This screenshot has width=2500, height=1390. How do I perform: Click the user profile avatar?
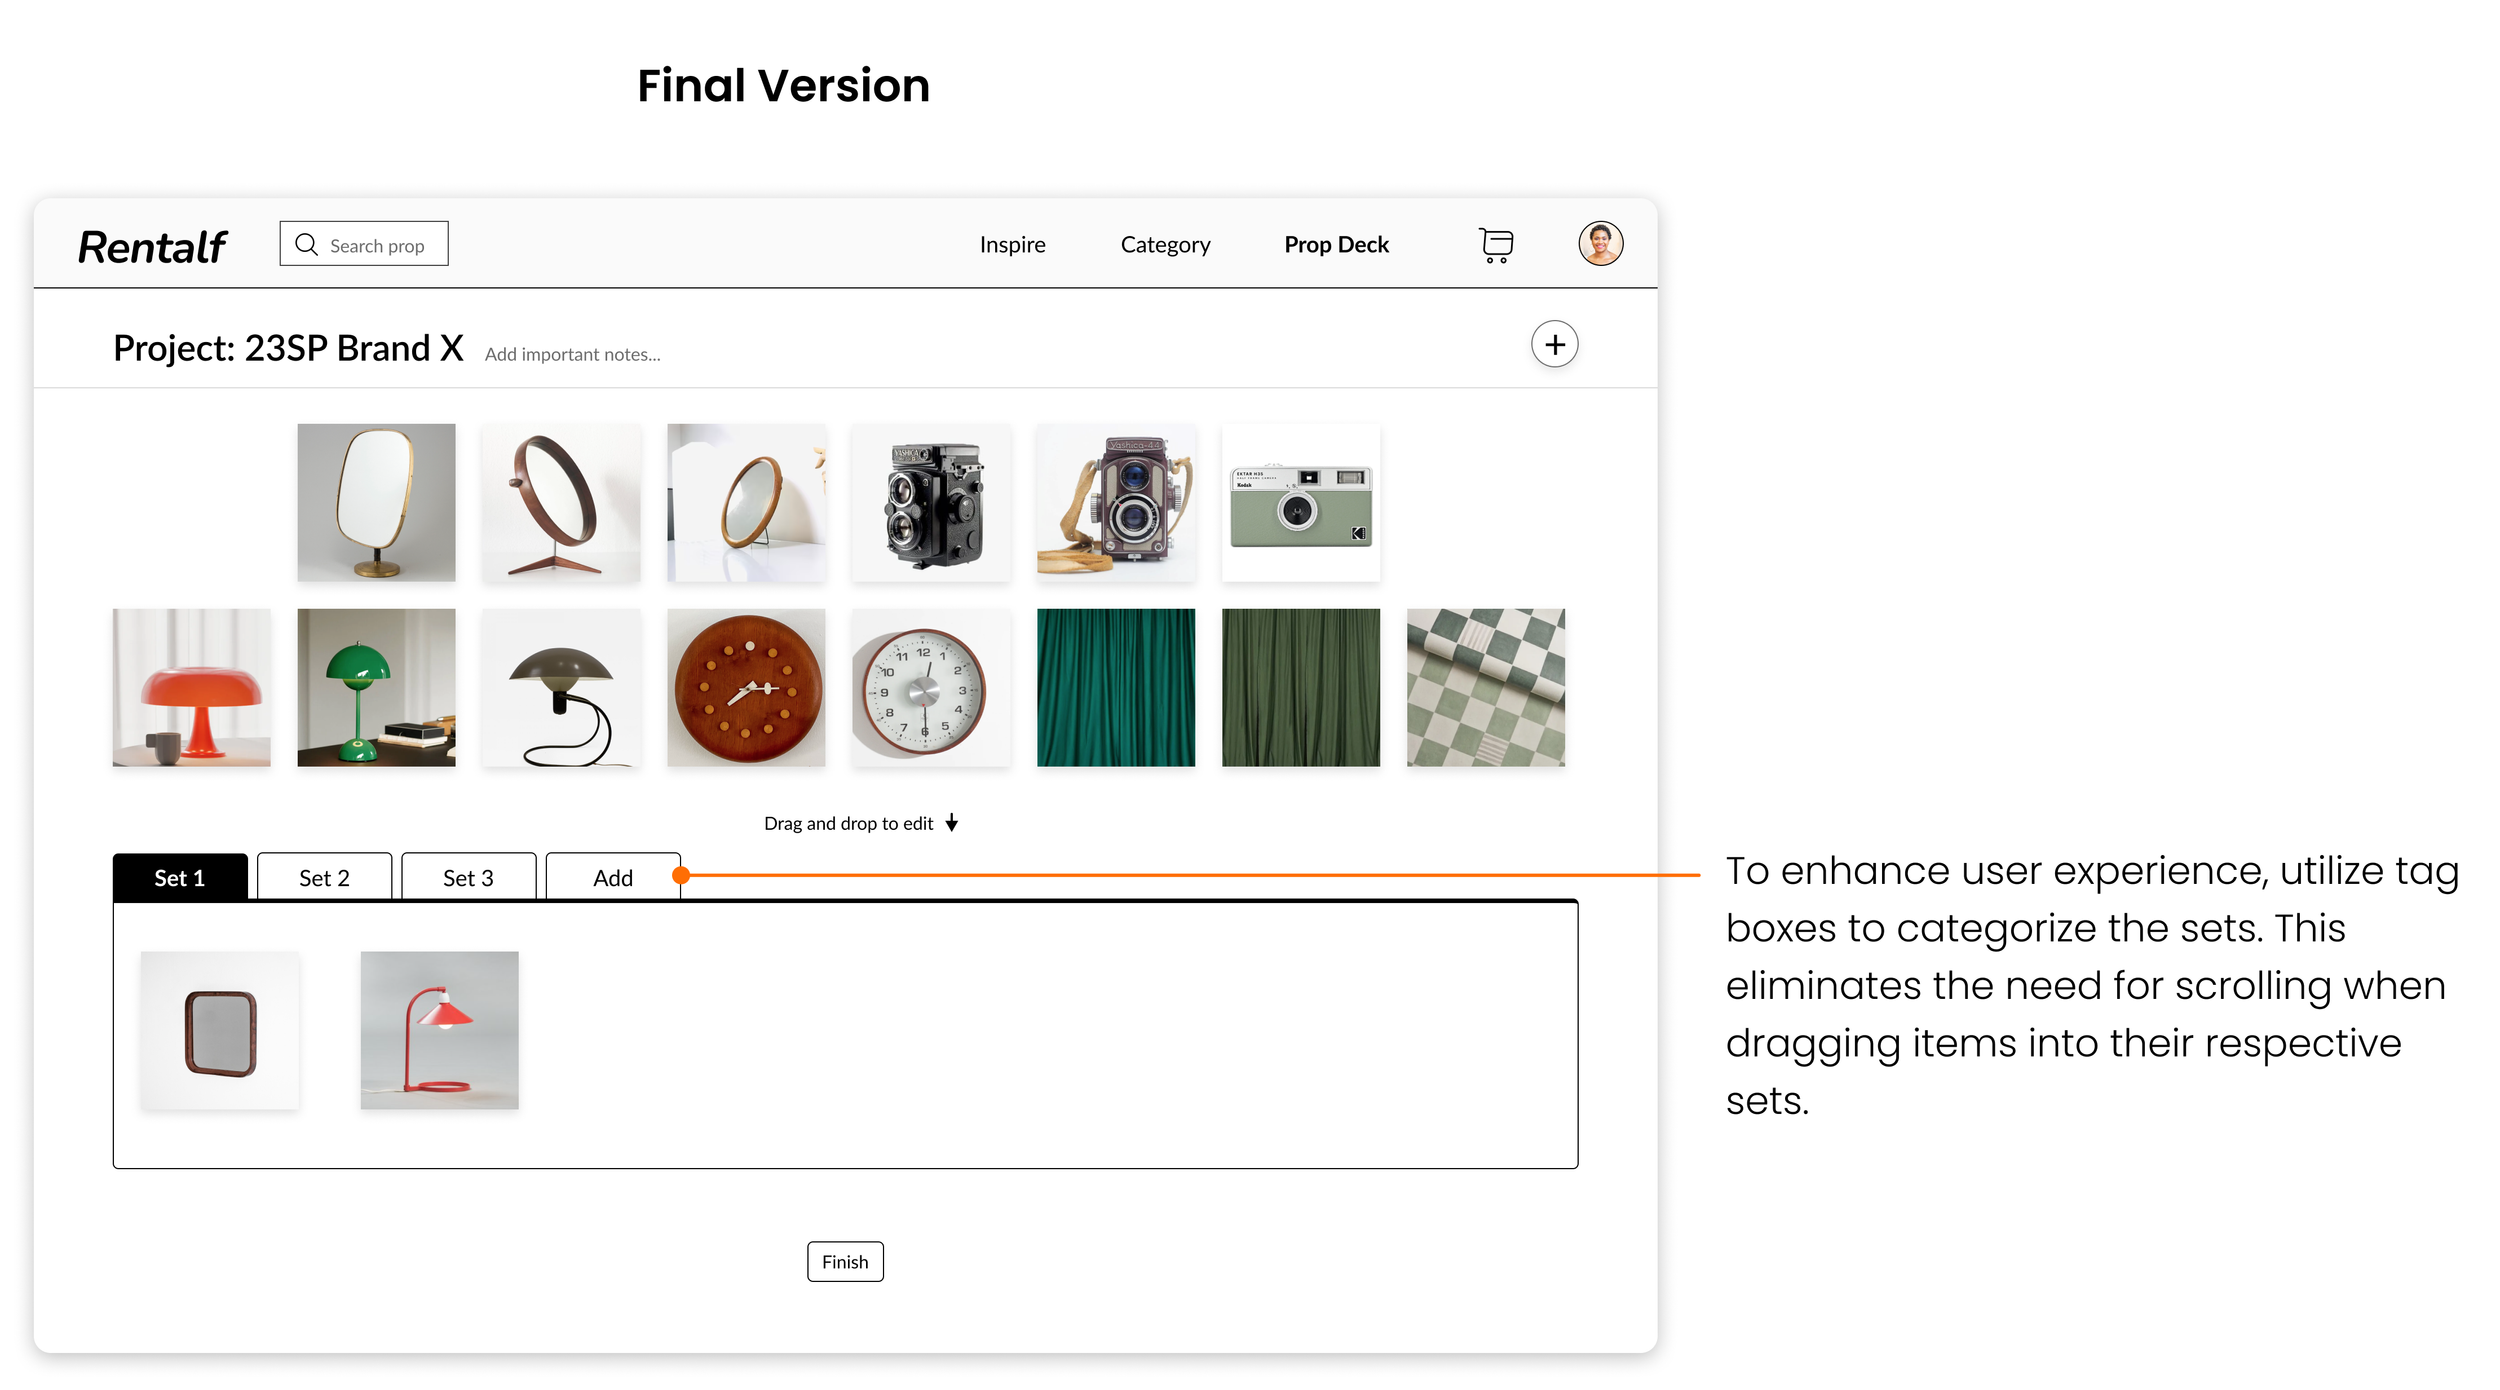tap(1600, 243)
